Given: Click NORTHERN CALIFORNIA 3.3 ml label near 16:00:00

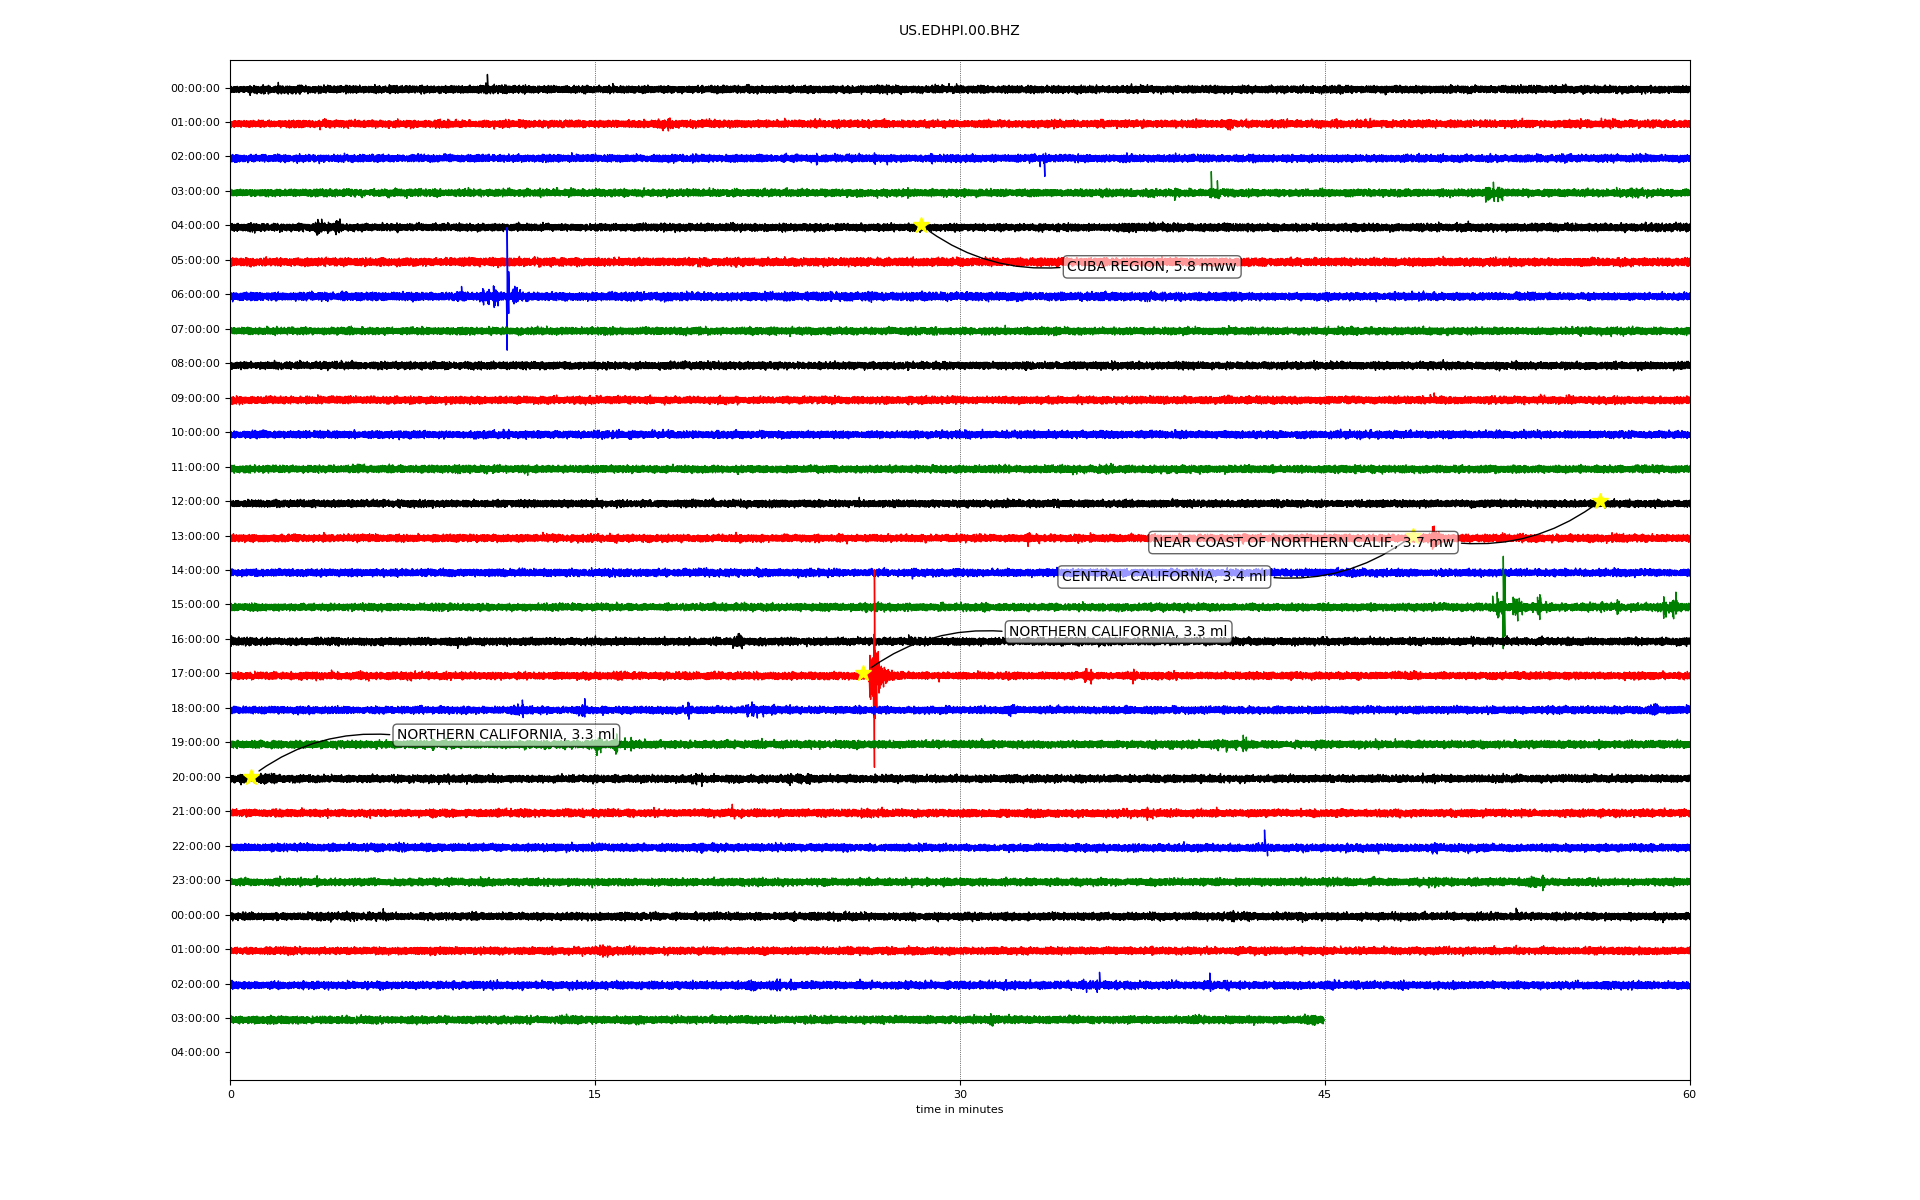Looking at the screenshot, I should (1117, 631).
